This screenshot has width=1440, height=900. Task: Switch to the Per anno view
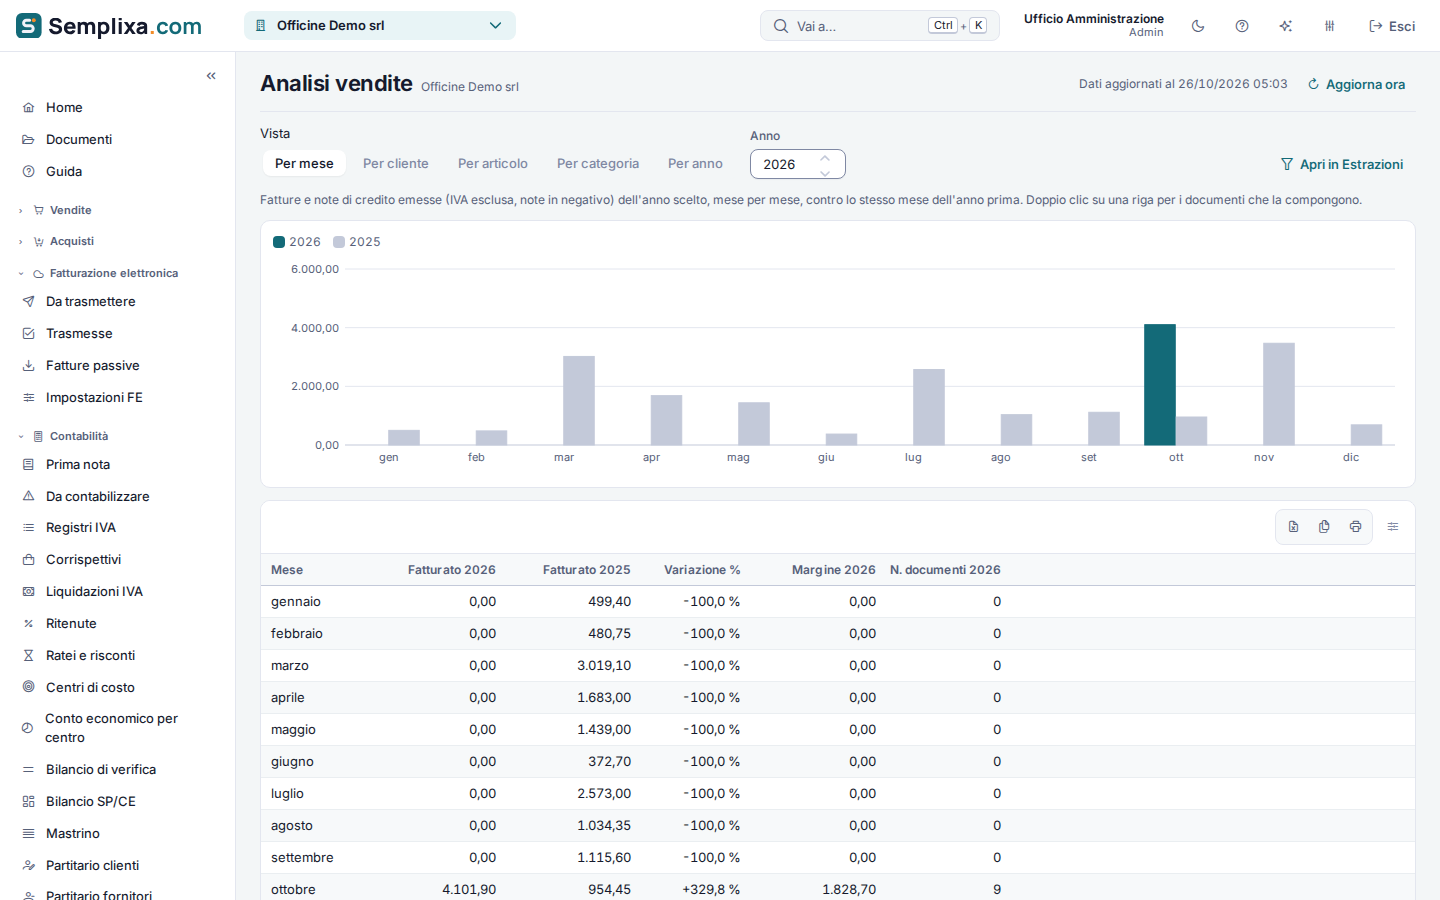coord(695,164)
